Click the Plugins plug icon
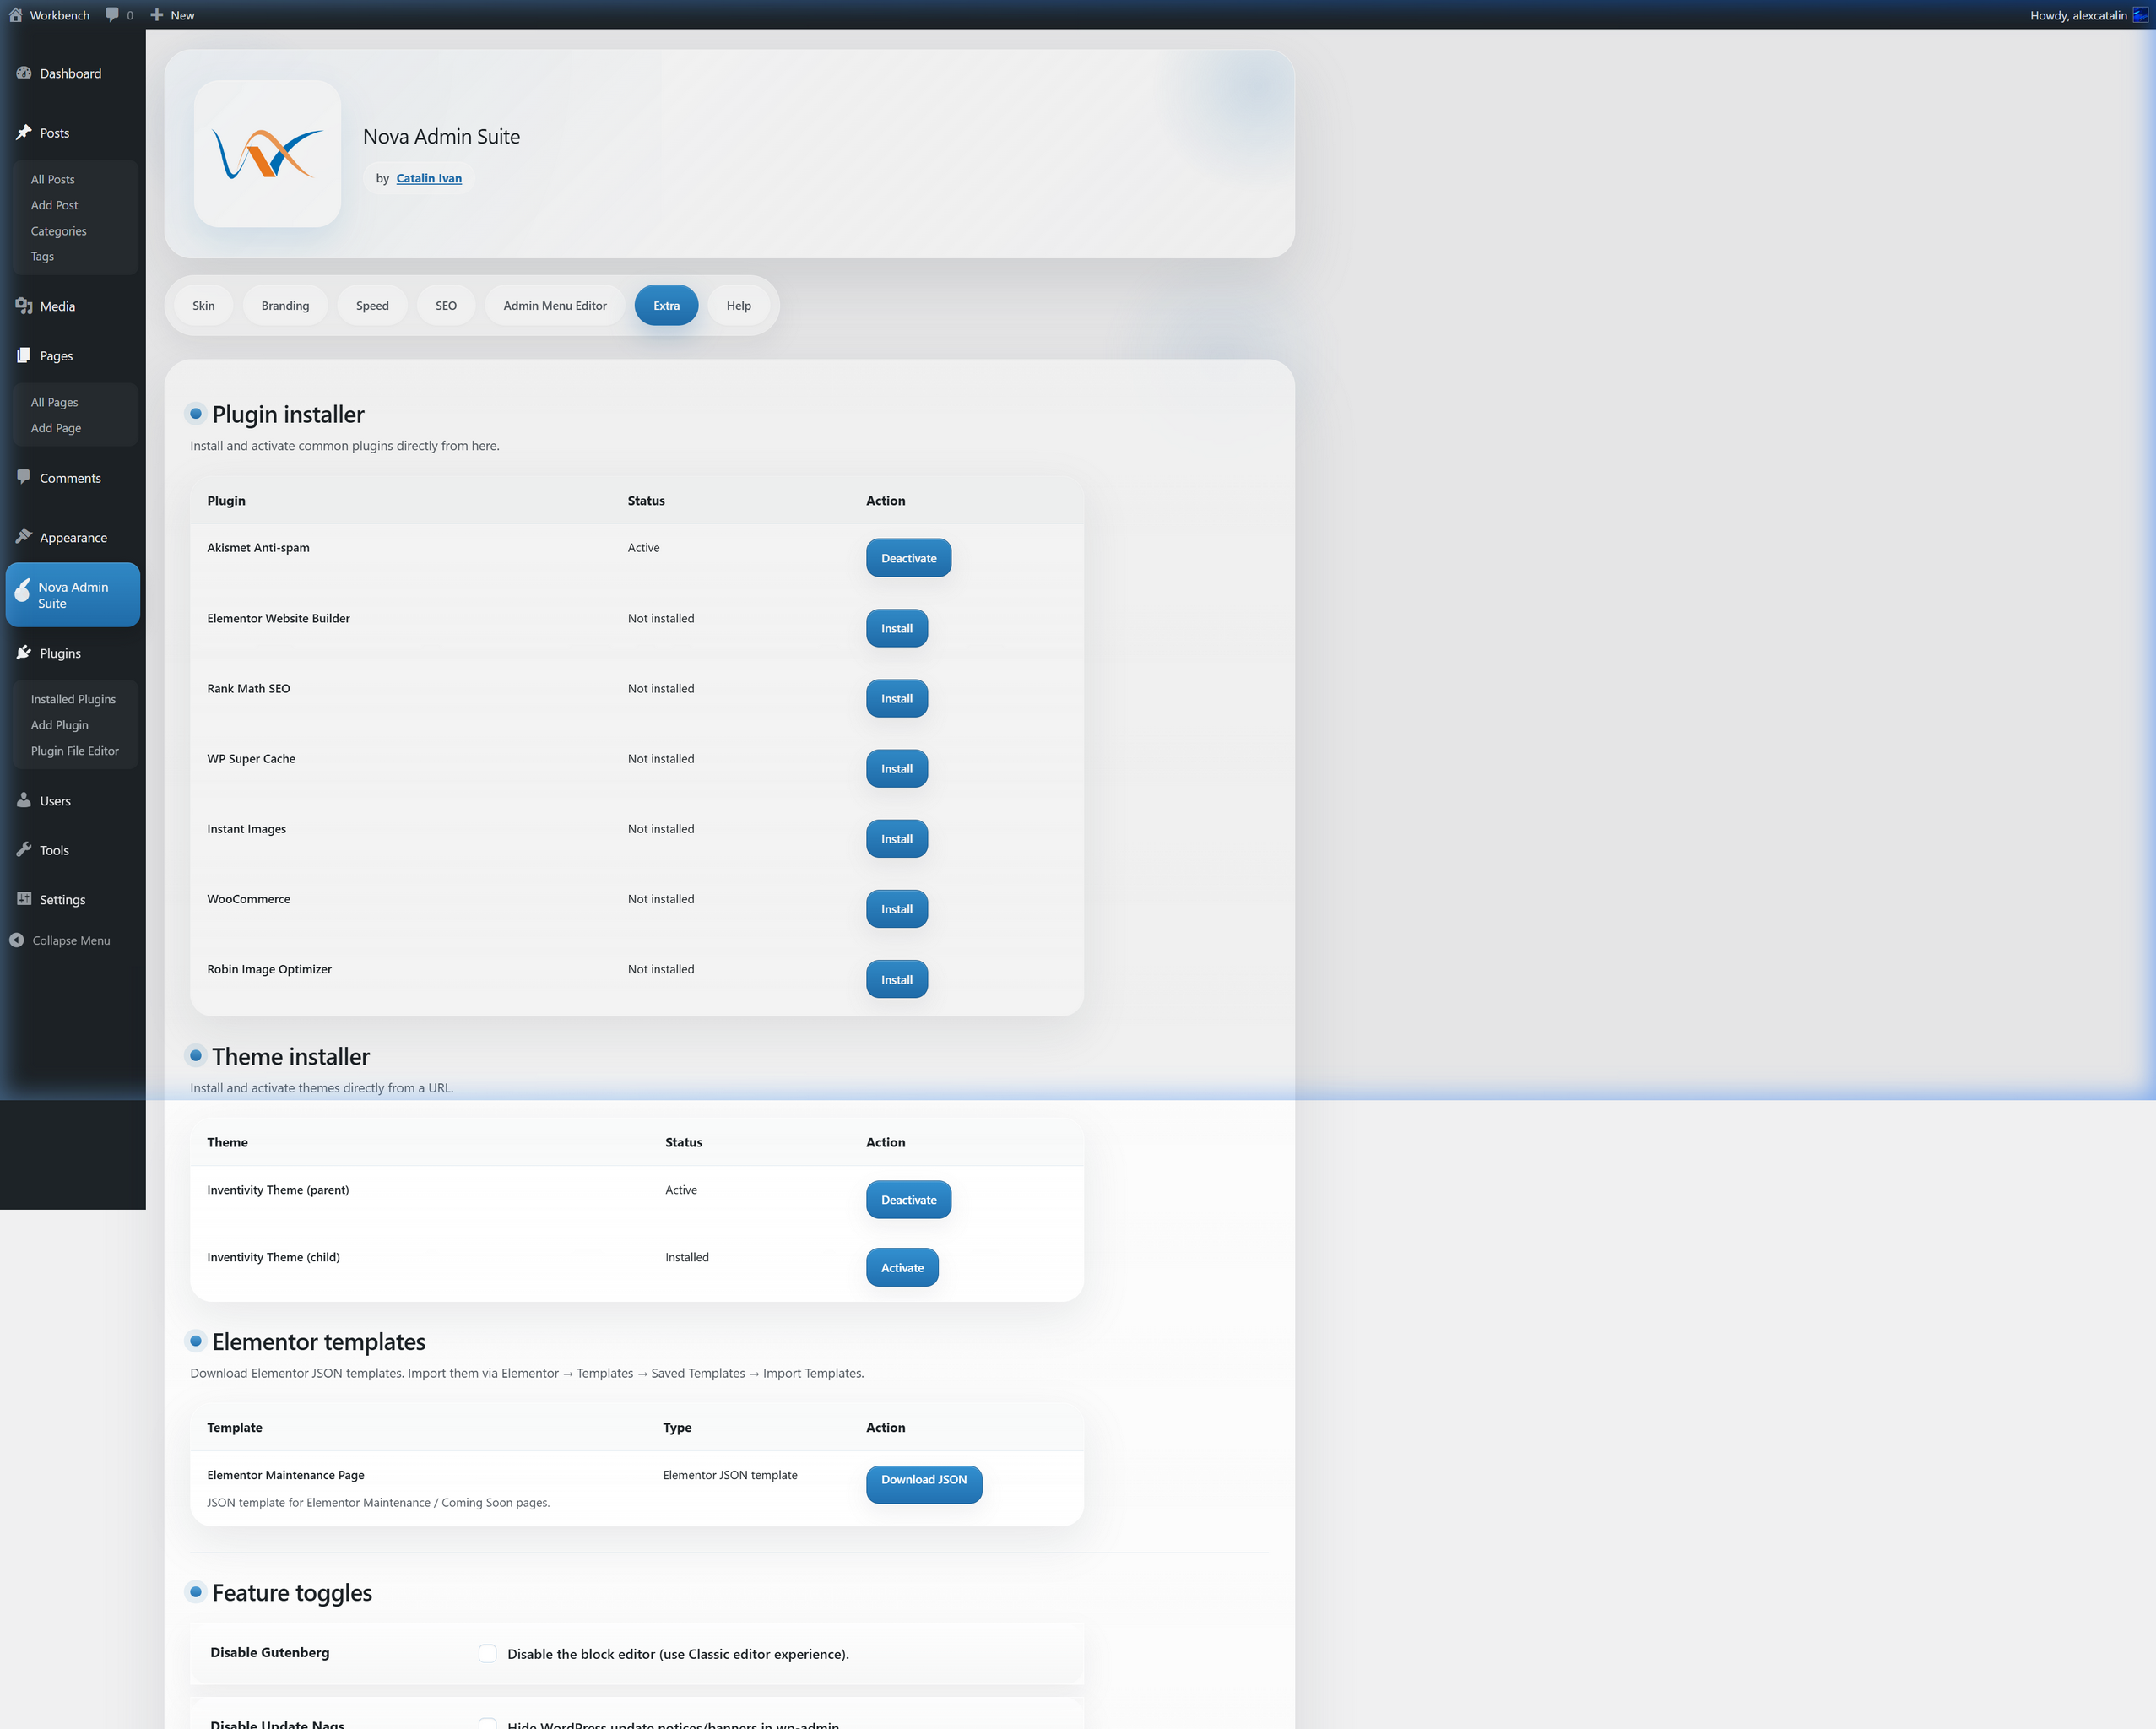2156x1729 pixels. click(24, 652)
